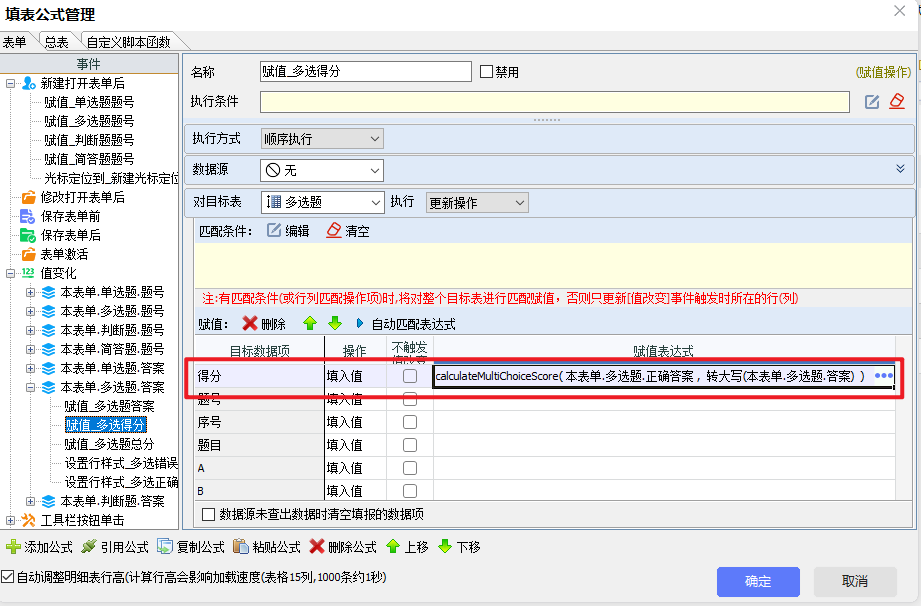Click 删除公式 red X icon
The image size is (921, 606).
point(317,547)
